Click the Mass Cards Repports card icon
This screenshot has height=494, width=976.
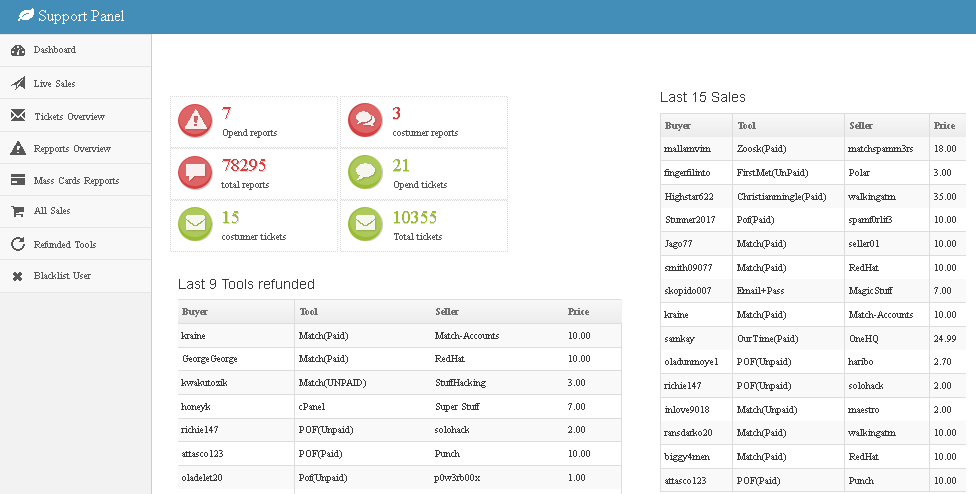click(17, 181)
